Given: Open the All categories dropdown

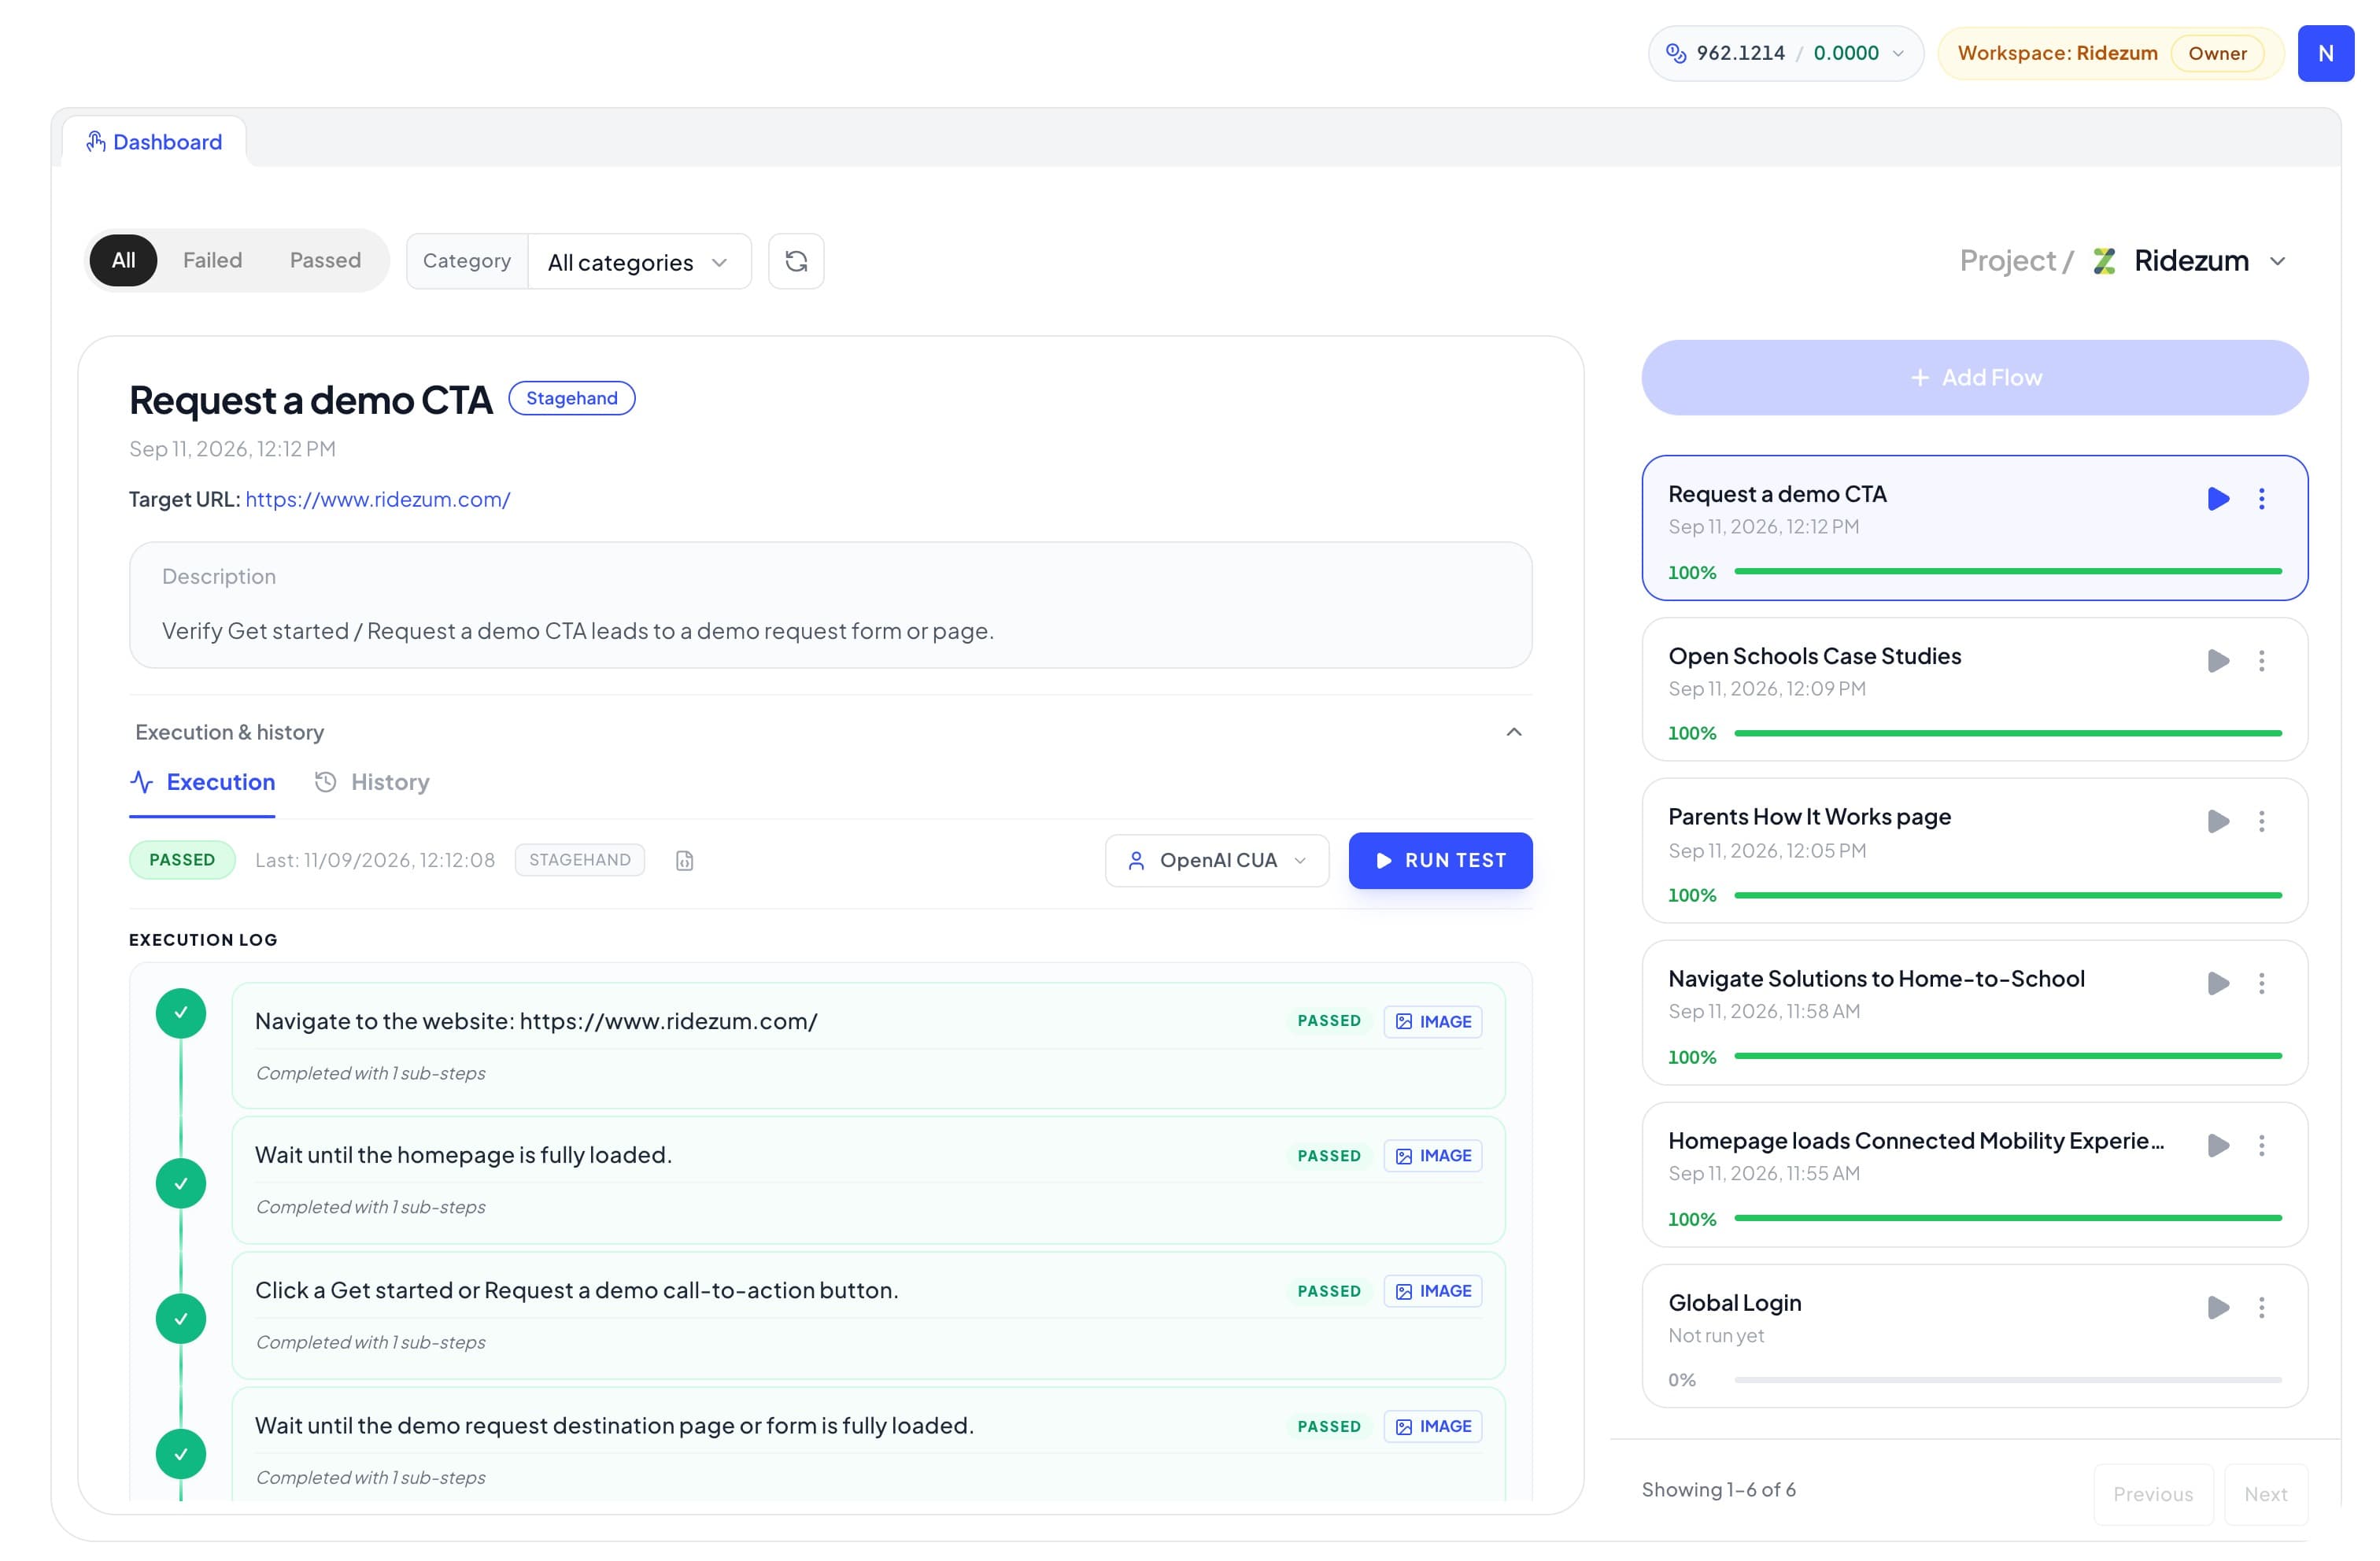Looking at the screenshot, I should 638,262.
